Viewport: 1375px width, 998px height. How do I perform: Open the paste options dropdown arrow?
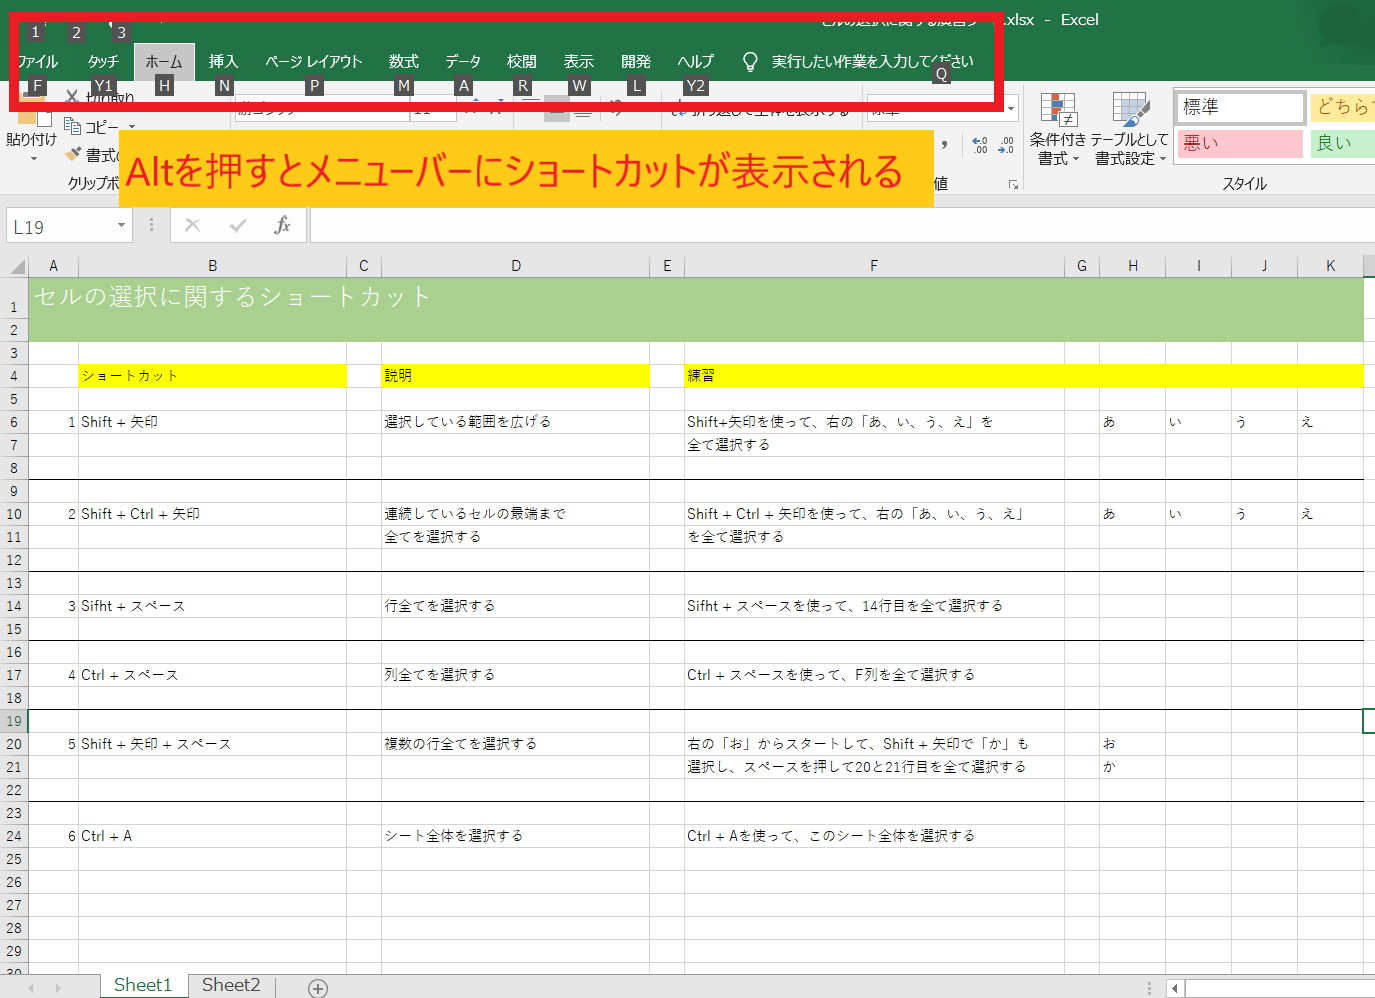pos(33,159)
